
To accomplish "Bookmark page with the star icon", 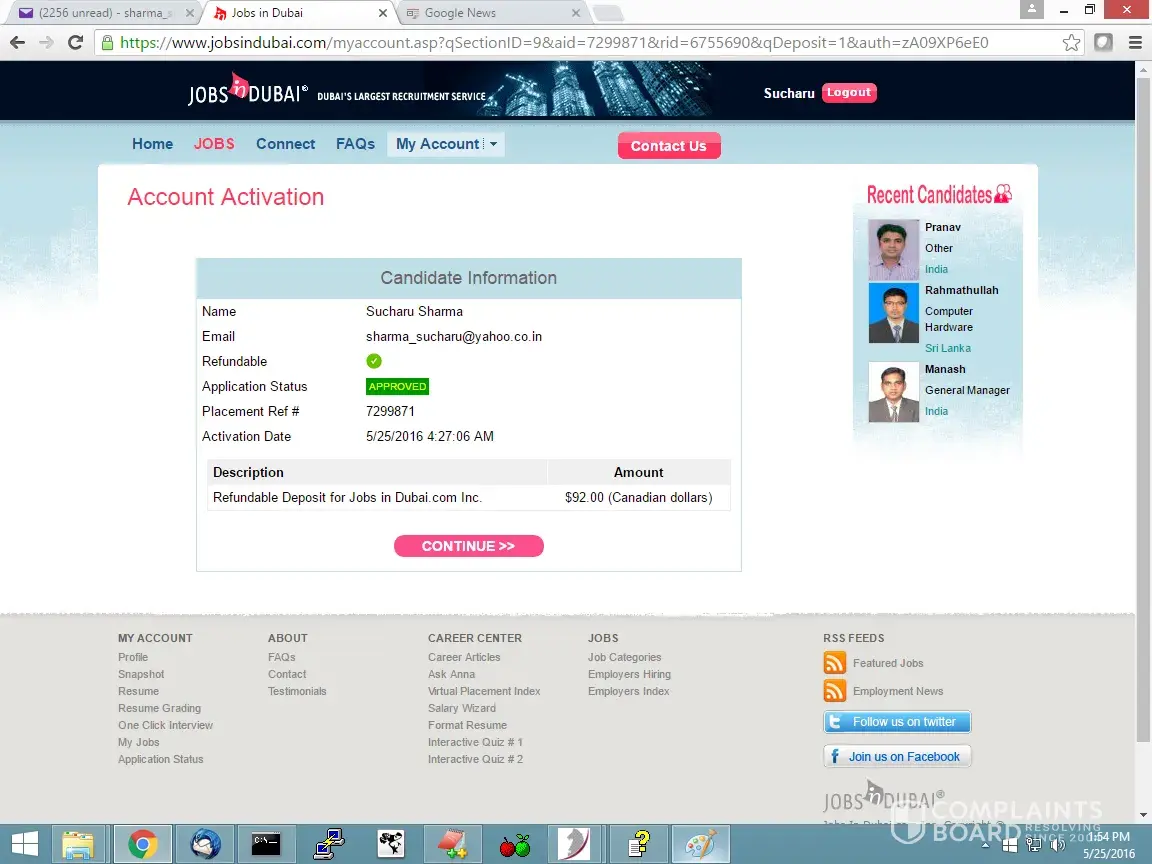I will 1071,43.
